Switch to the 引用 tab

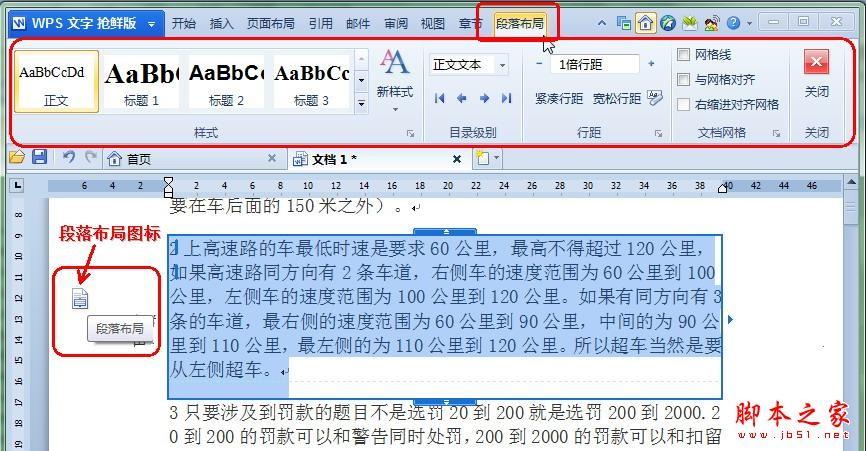(x=320, y=24)
